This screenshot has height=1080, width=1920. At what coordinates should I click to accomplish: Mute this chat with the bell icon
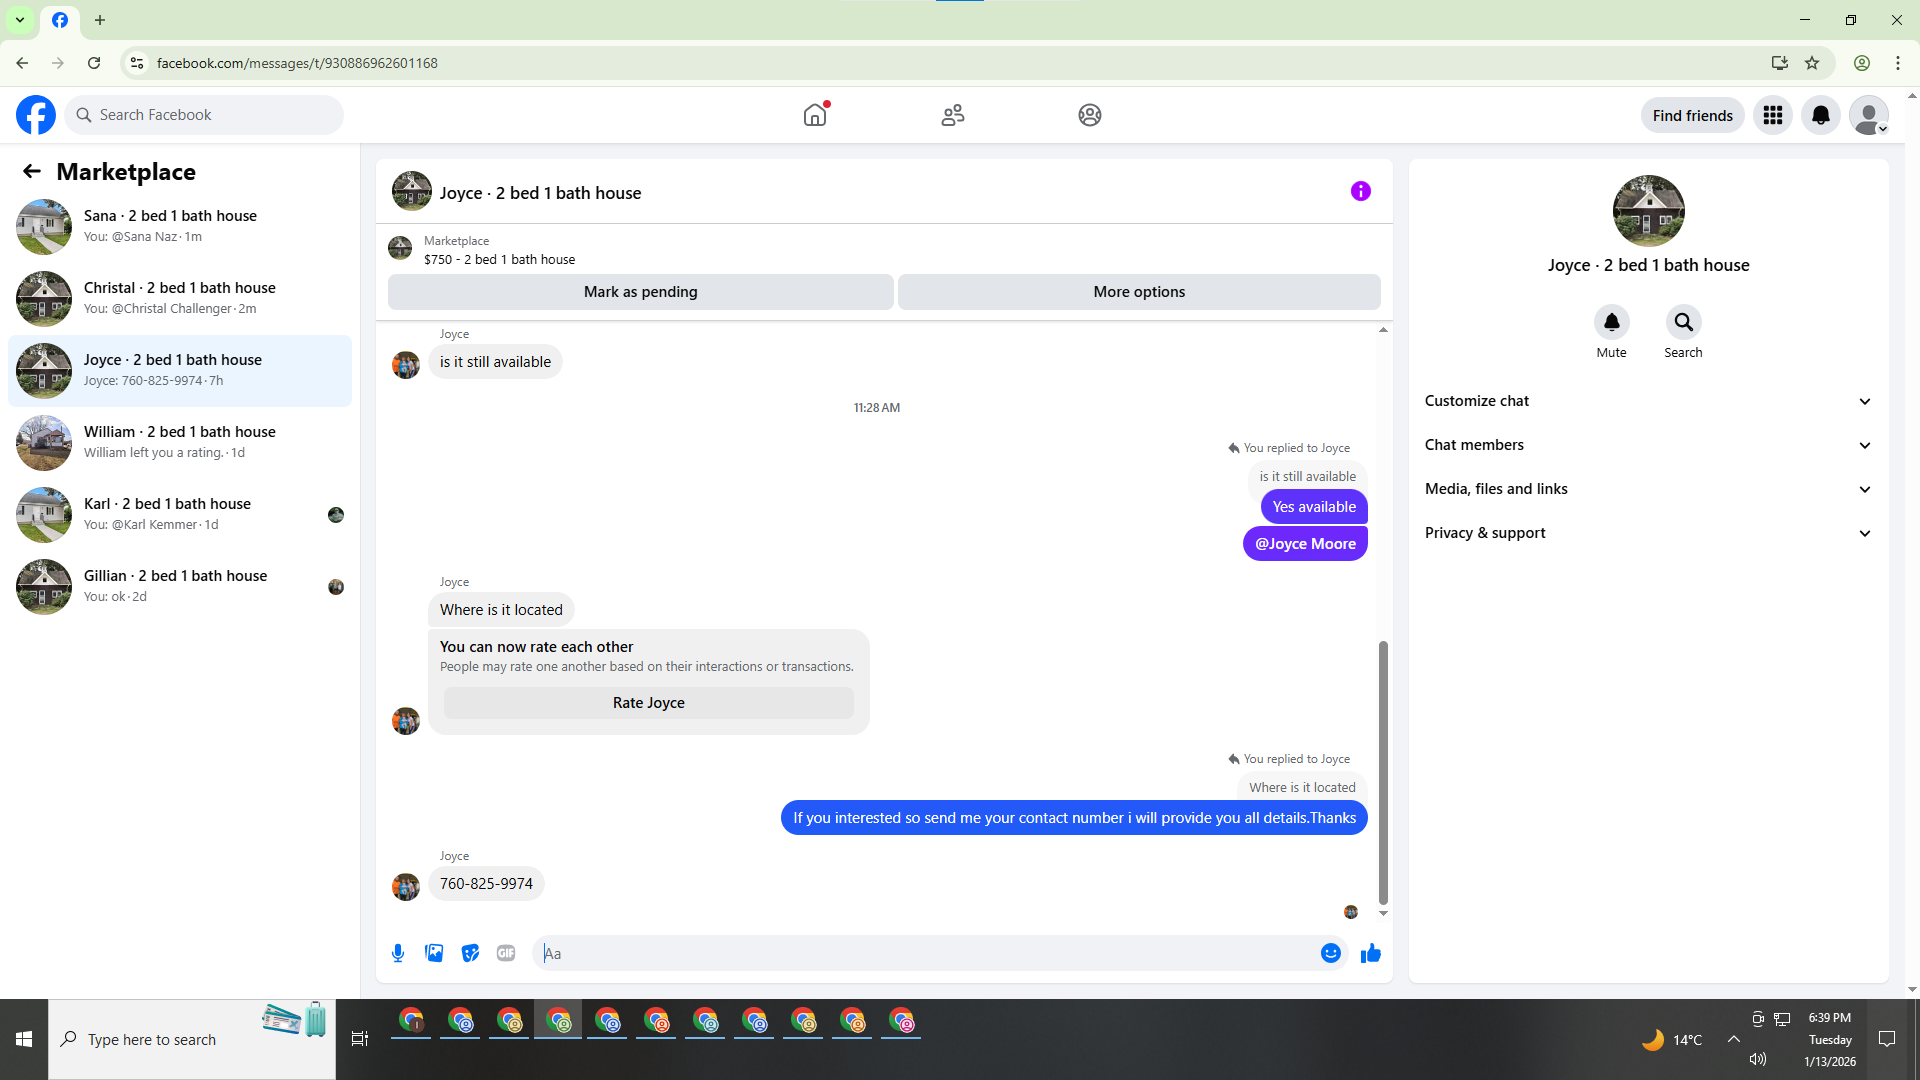1611,322
